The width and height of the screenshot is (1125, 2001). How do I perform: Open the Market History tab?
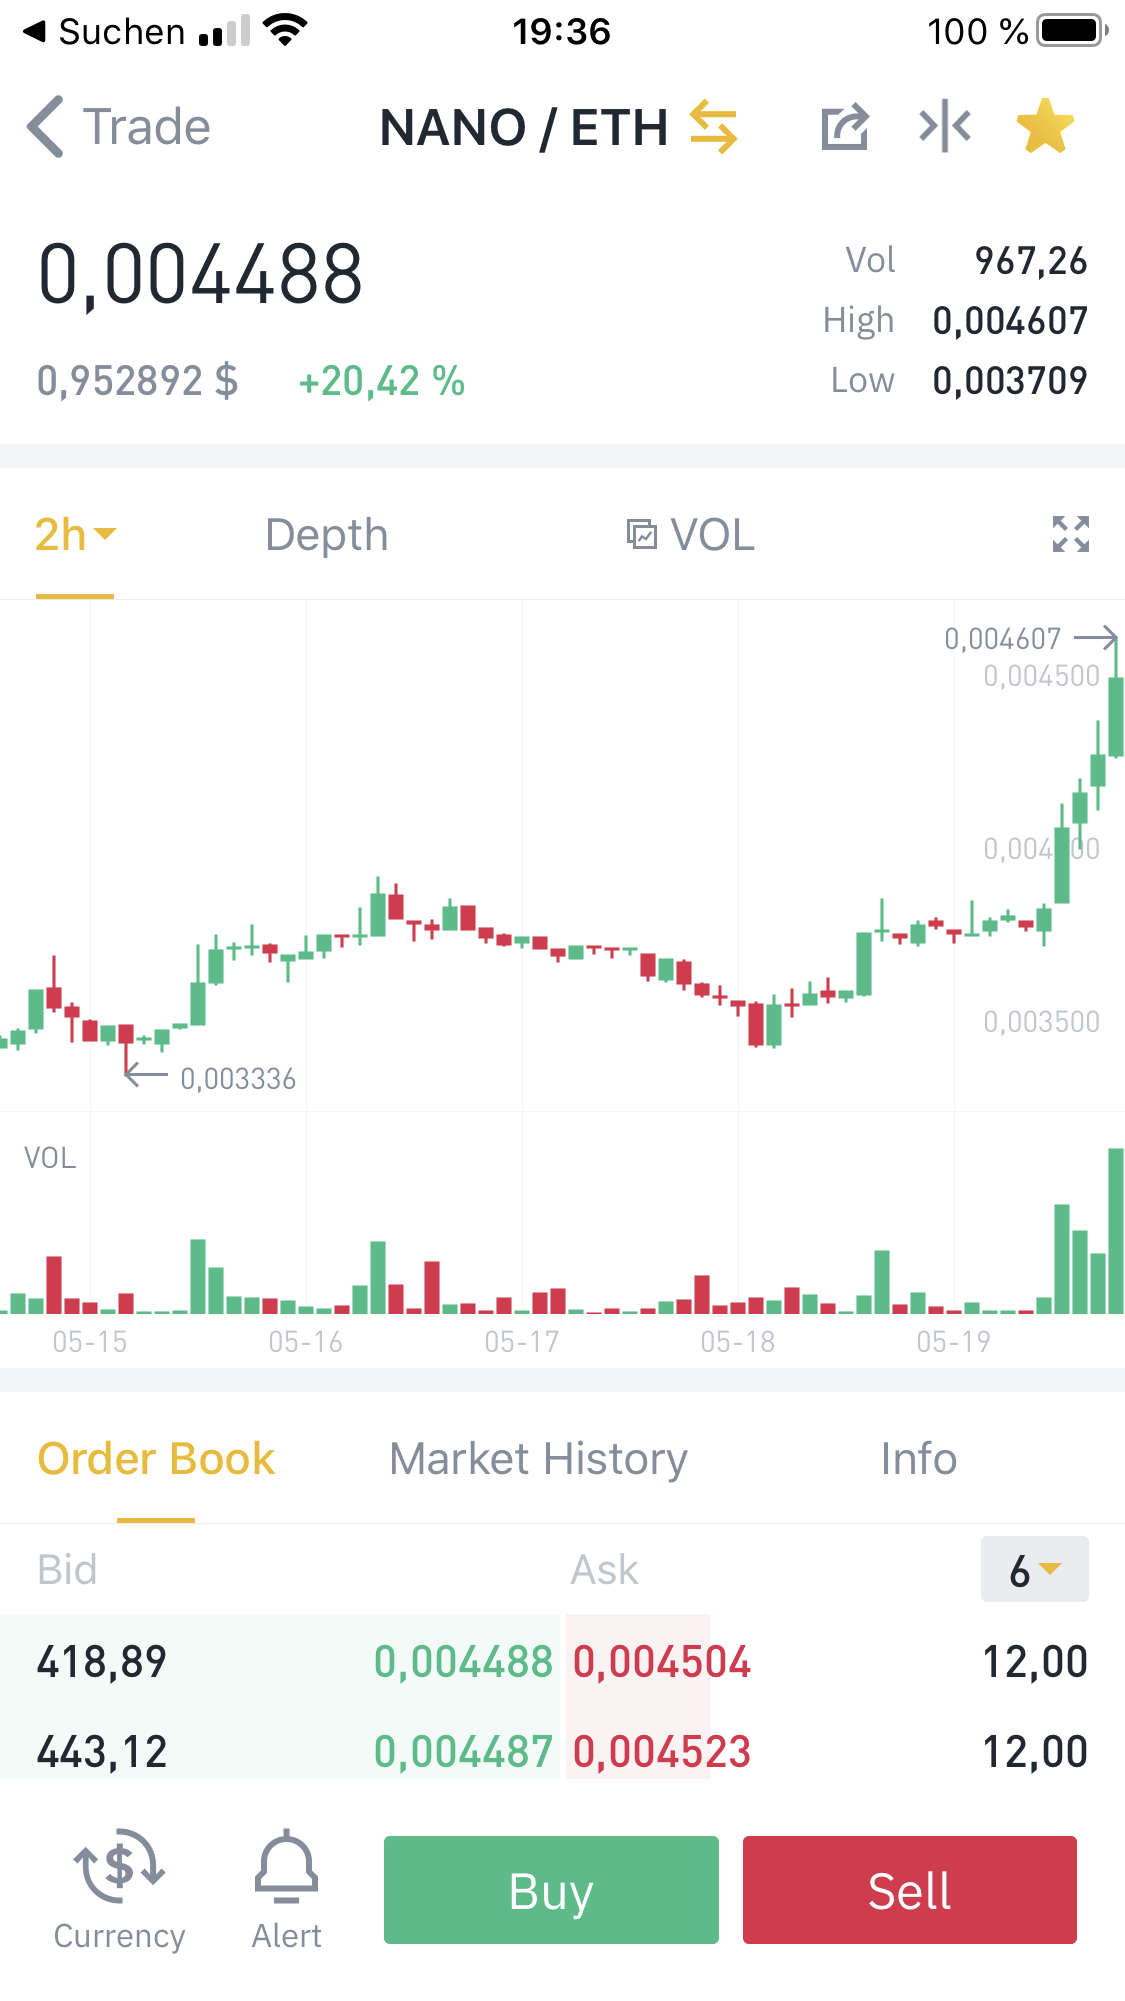[x=539, y=1459]
